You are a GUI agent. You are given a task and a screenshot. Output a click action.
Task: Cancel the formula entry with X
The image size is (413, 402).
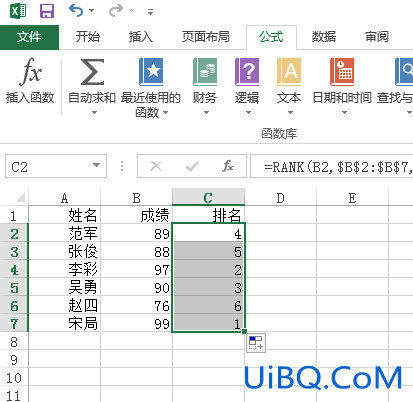point(156,166)
